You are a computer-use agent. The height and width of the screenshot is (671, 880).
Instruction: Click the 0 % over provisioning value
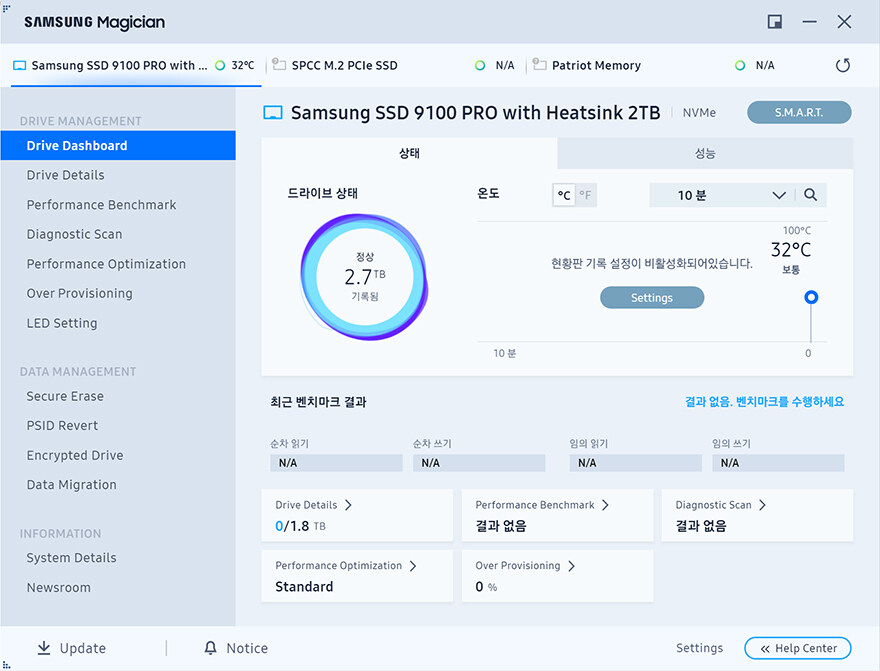[486, 587]
